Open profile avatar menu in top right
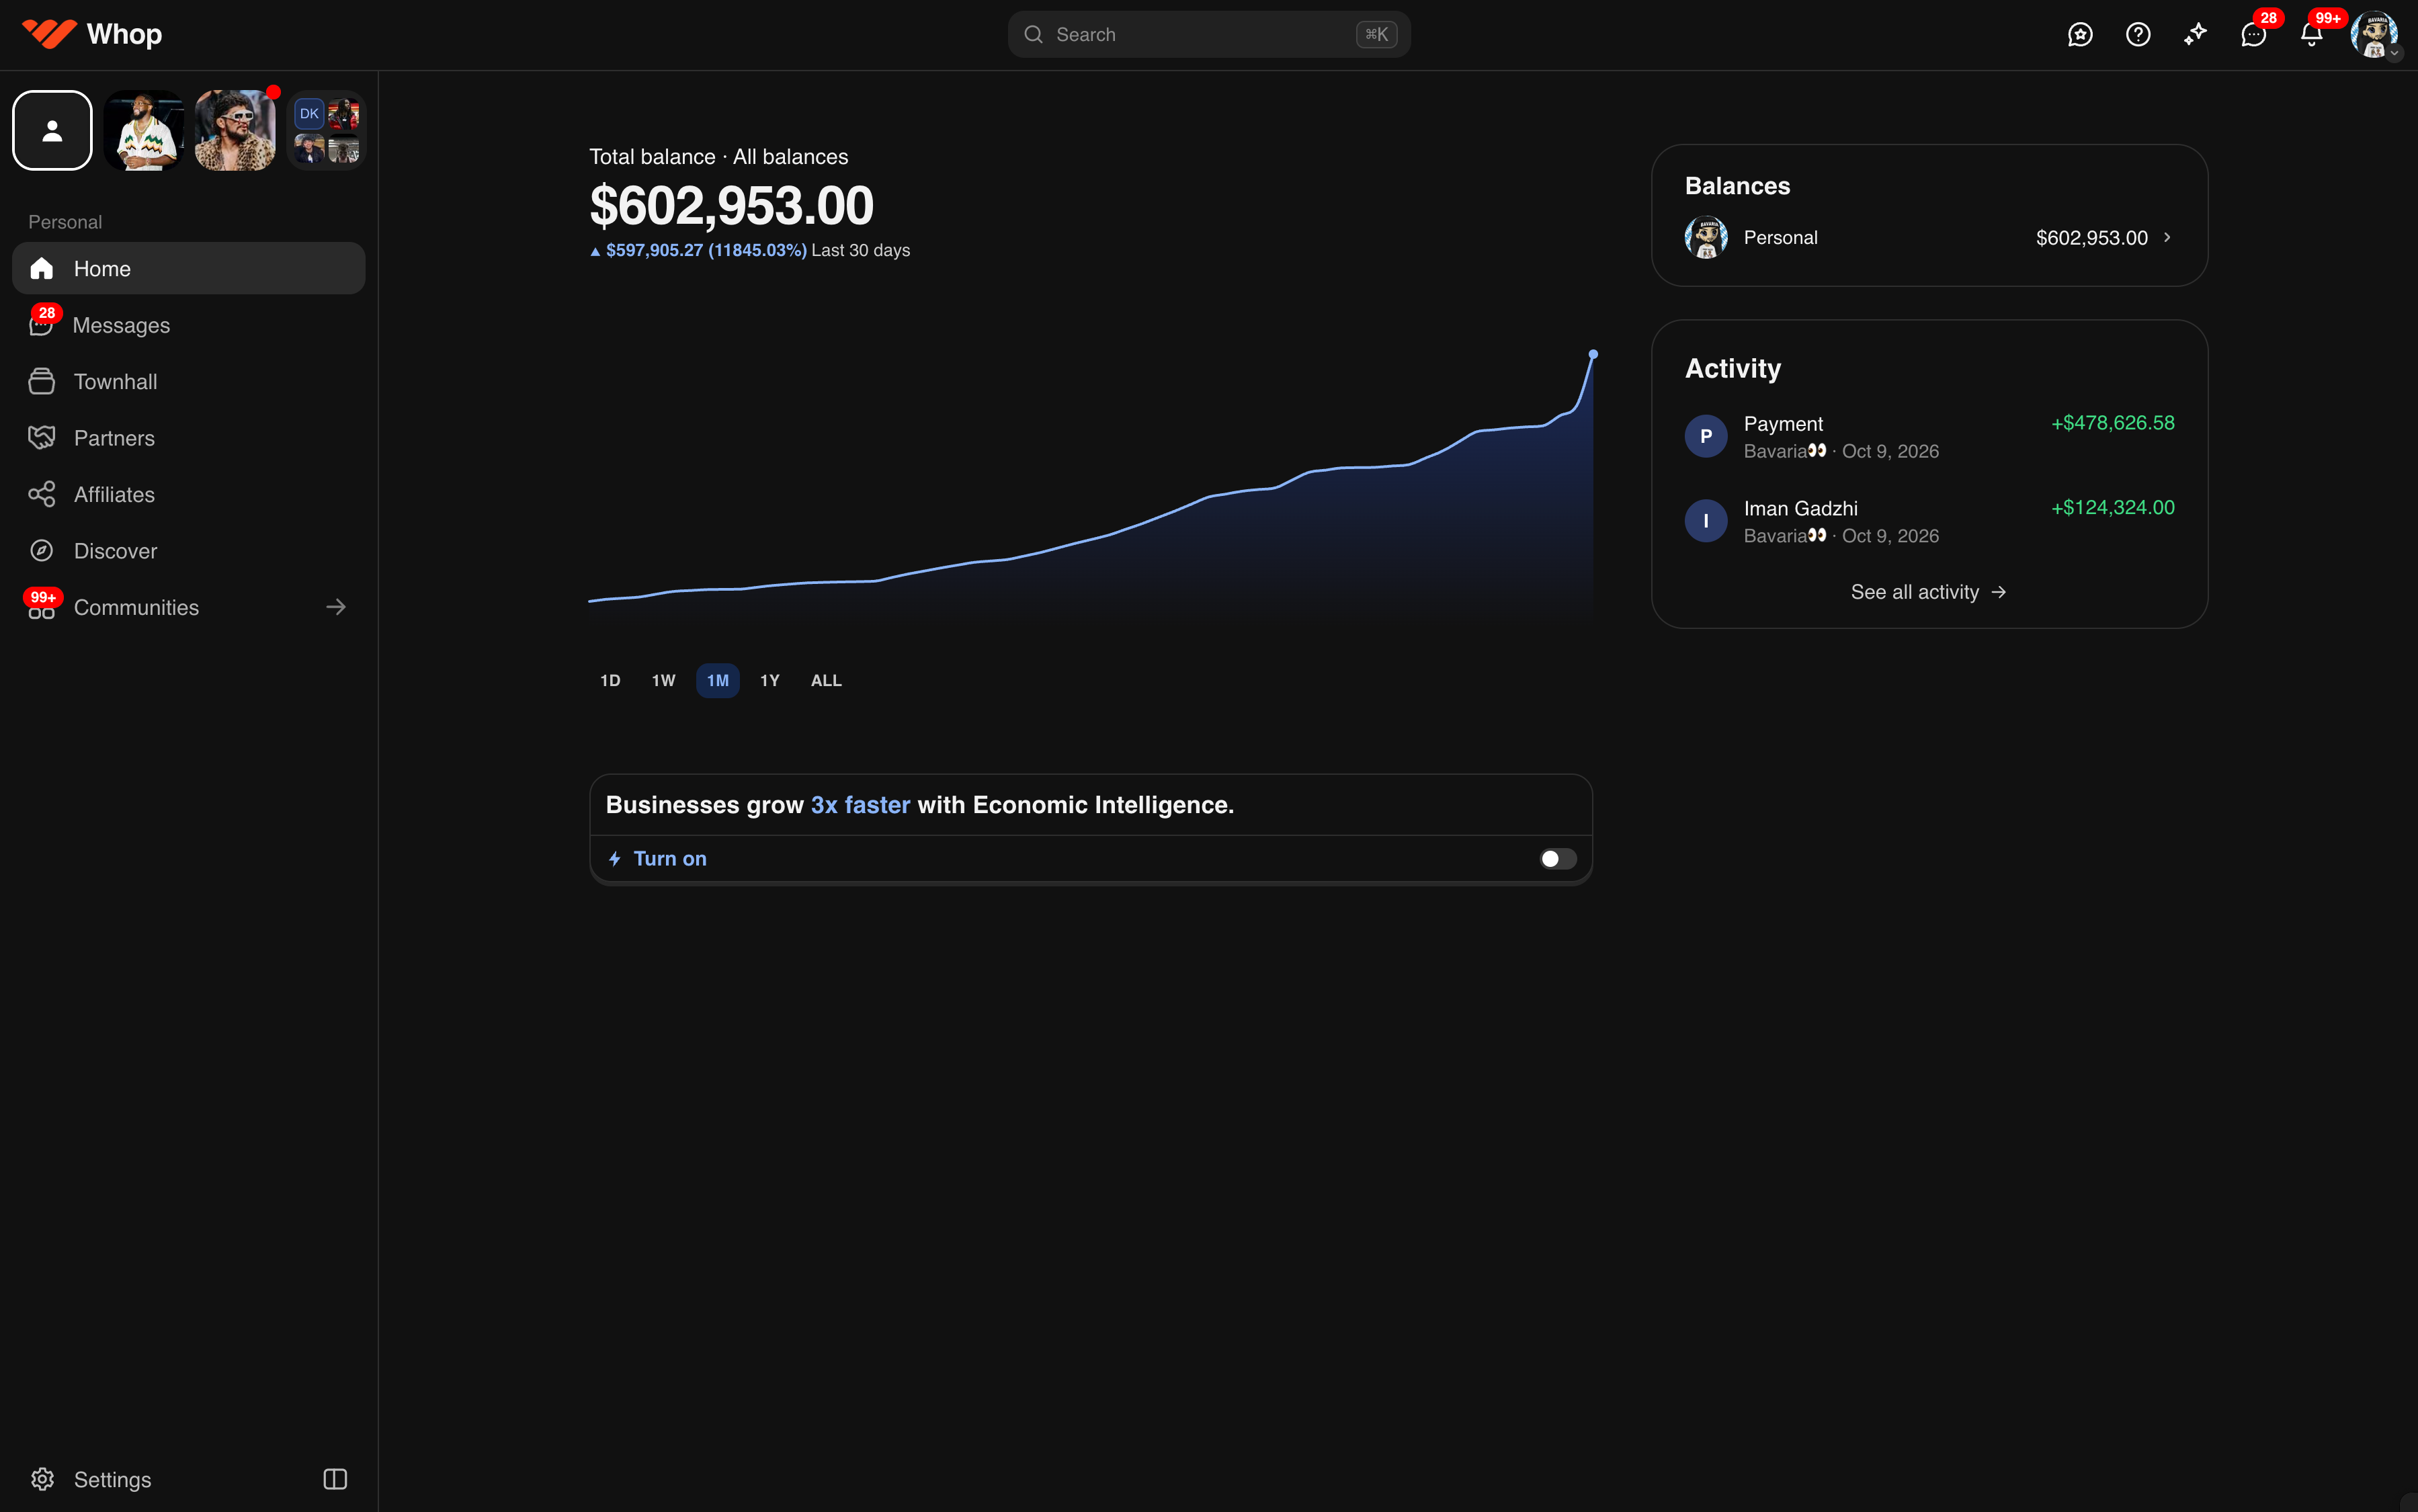The image size is (2418, 1512). tap(2374, 34)
